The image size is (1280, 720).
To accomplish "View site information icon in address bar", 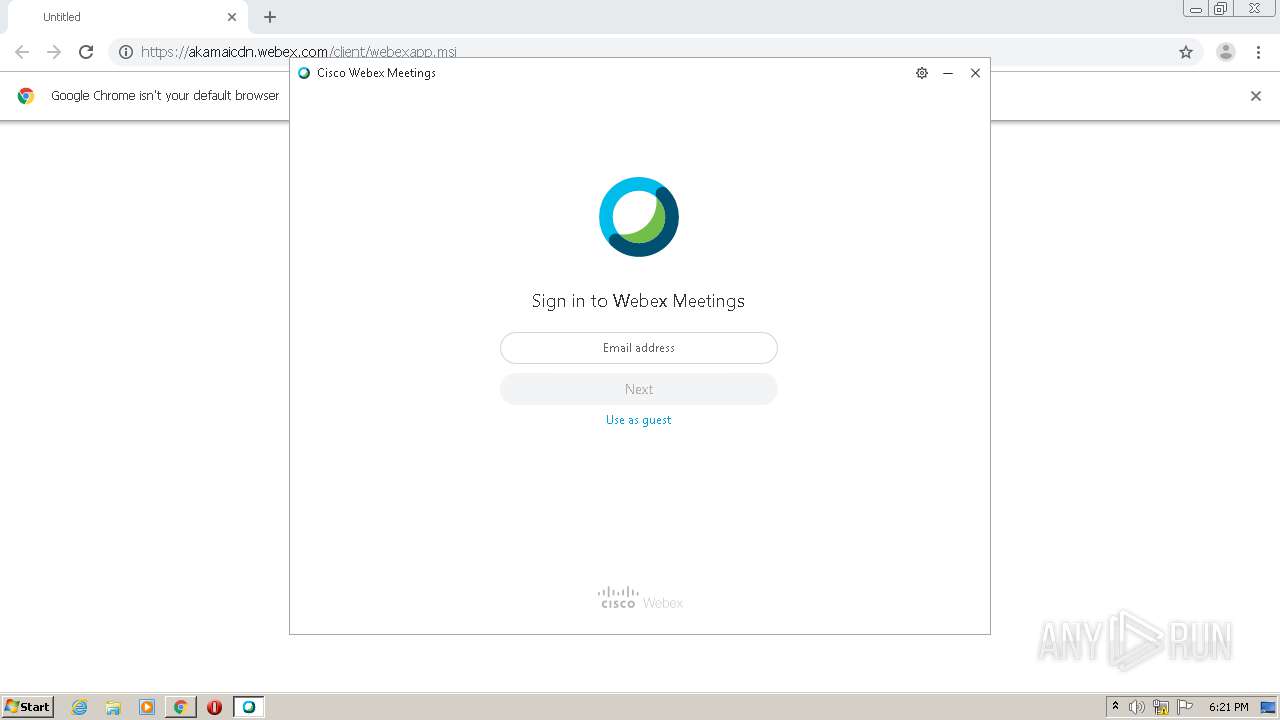I will point(126,52).
